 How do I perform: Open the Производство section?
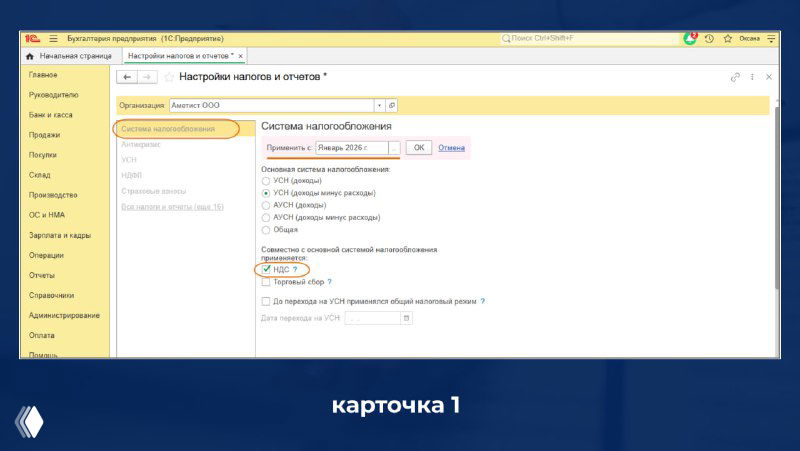coord(53,195)
